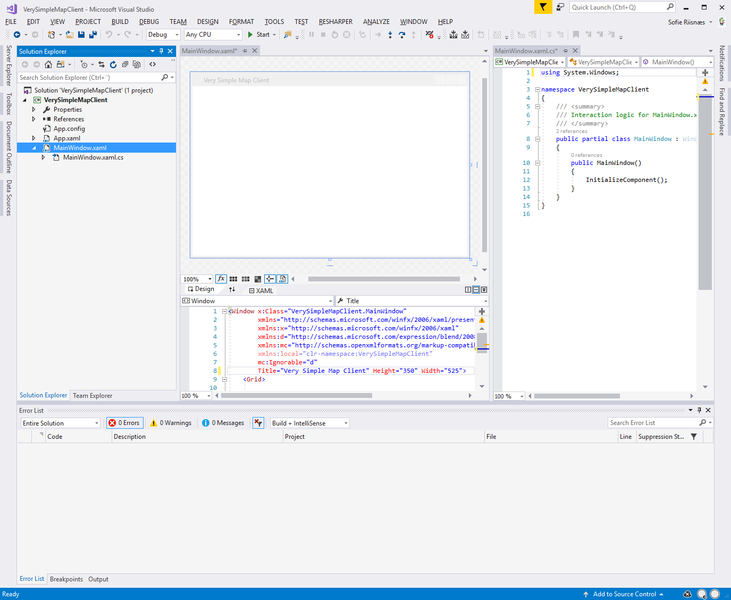Click the Navigate Backward toolbar icon
This screenshot has height=600, width=731.
click(x=17, y=34)
